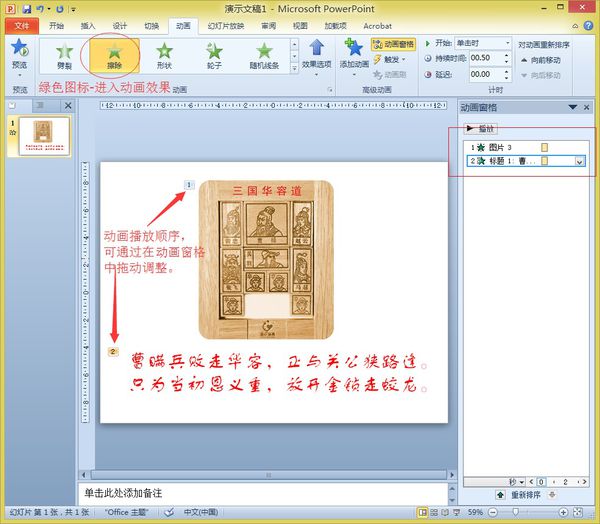Click 向前移动 move earlier button
600x524 pixels.
tap(541, 60)
